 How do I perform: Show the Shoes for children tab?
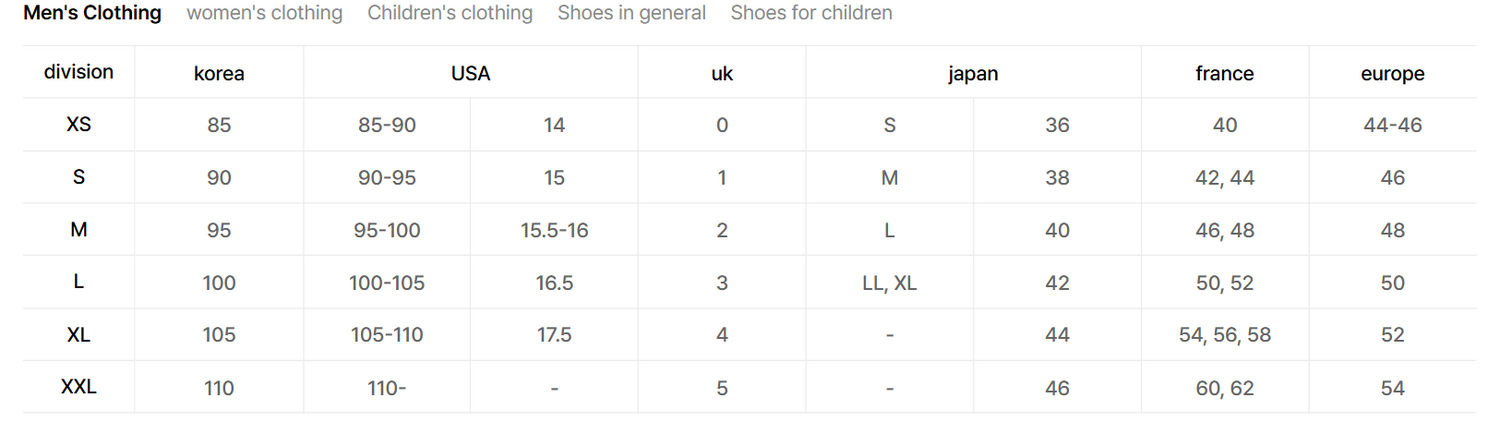click(x=811, y=13)
